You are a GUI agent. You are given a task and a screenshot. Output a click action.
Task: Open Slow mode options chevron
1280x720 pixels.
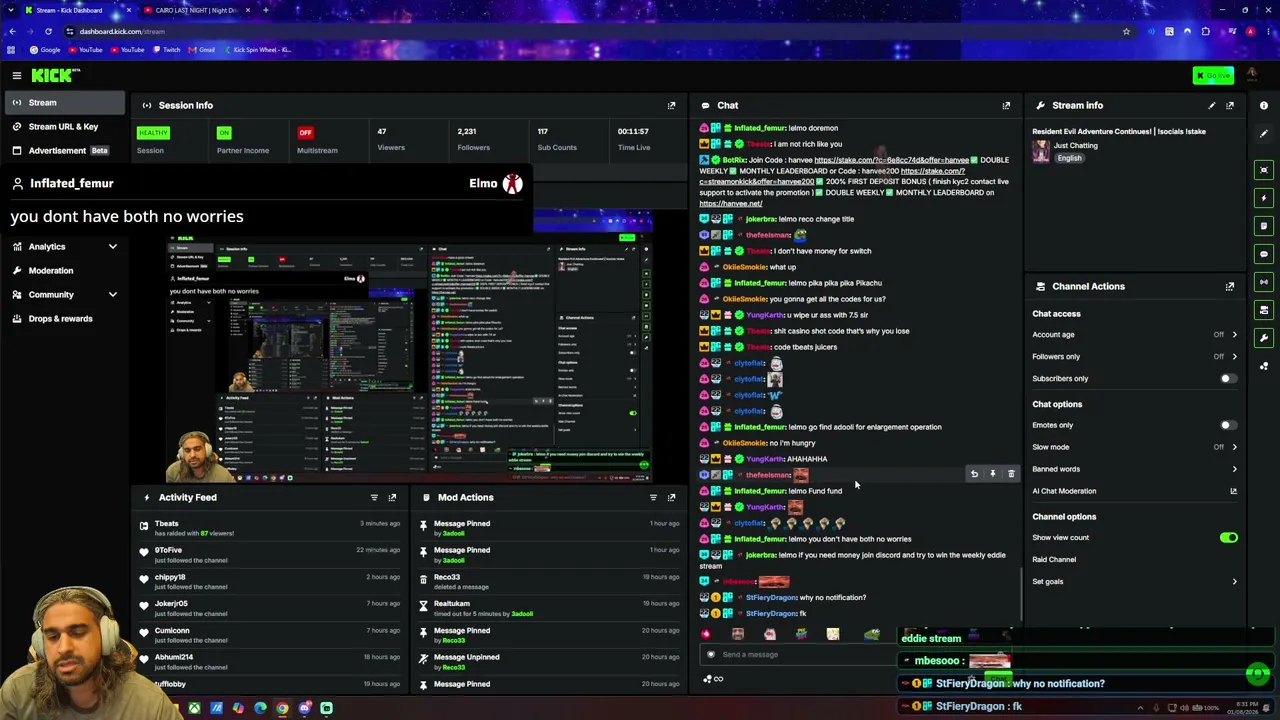pyautogui.click(x=1234, y=447)
